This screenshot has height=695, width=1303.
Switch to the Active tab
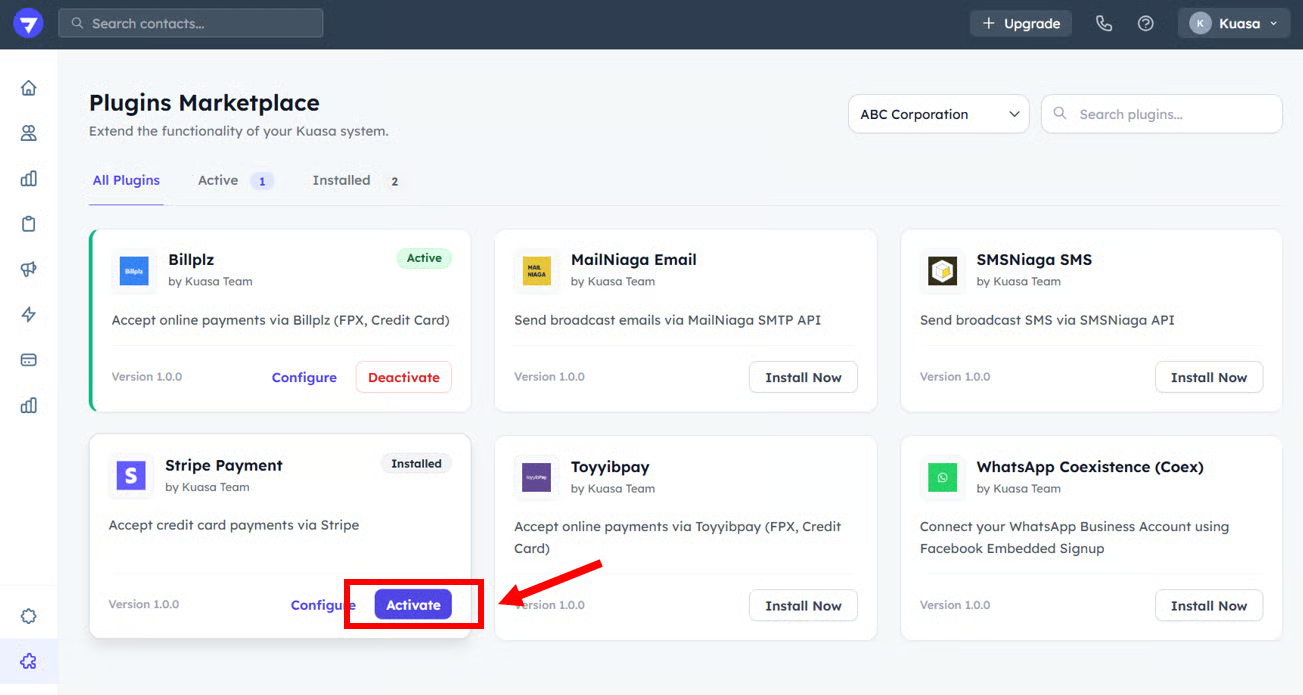point(232,181)
